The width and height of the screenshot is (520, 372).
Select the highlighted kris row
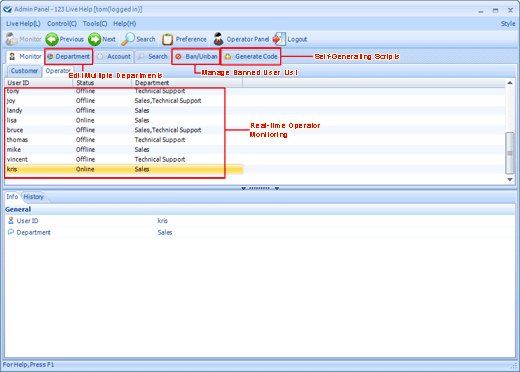click(124, 169)
